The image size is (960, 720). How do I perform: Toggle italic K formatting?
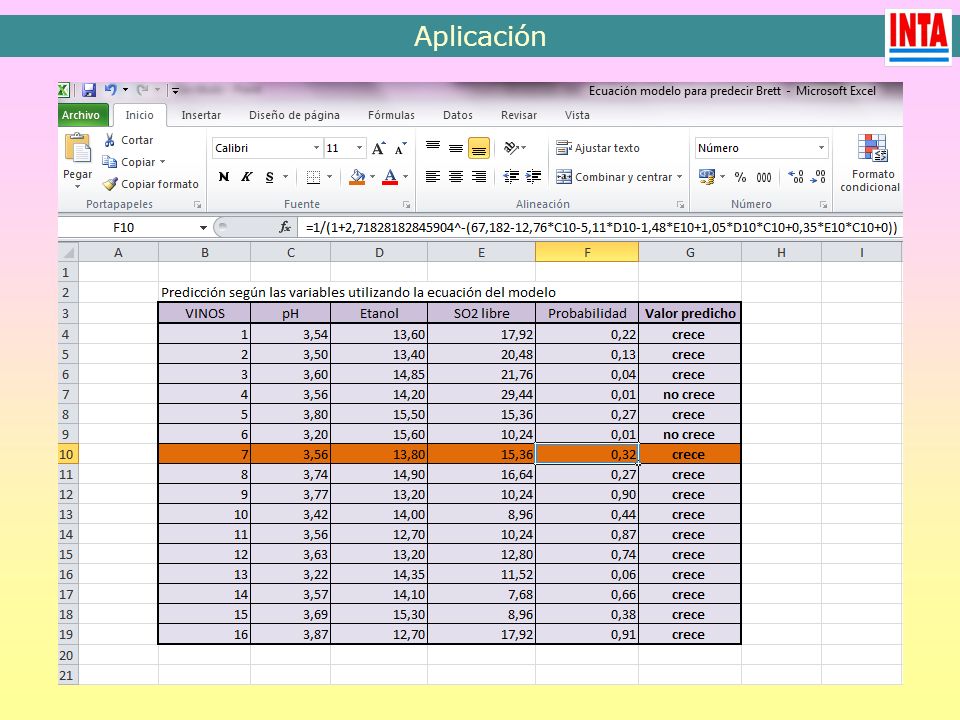click(x=247, y=177)
